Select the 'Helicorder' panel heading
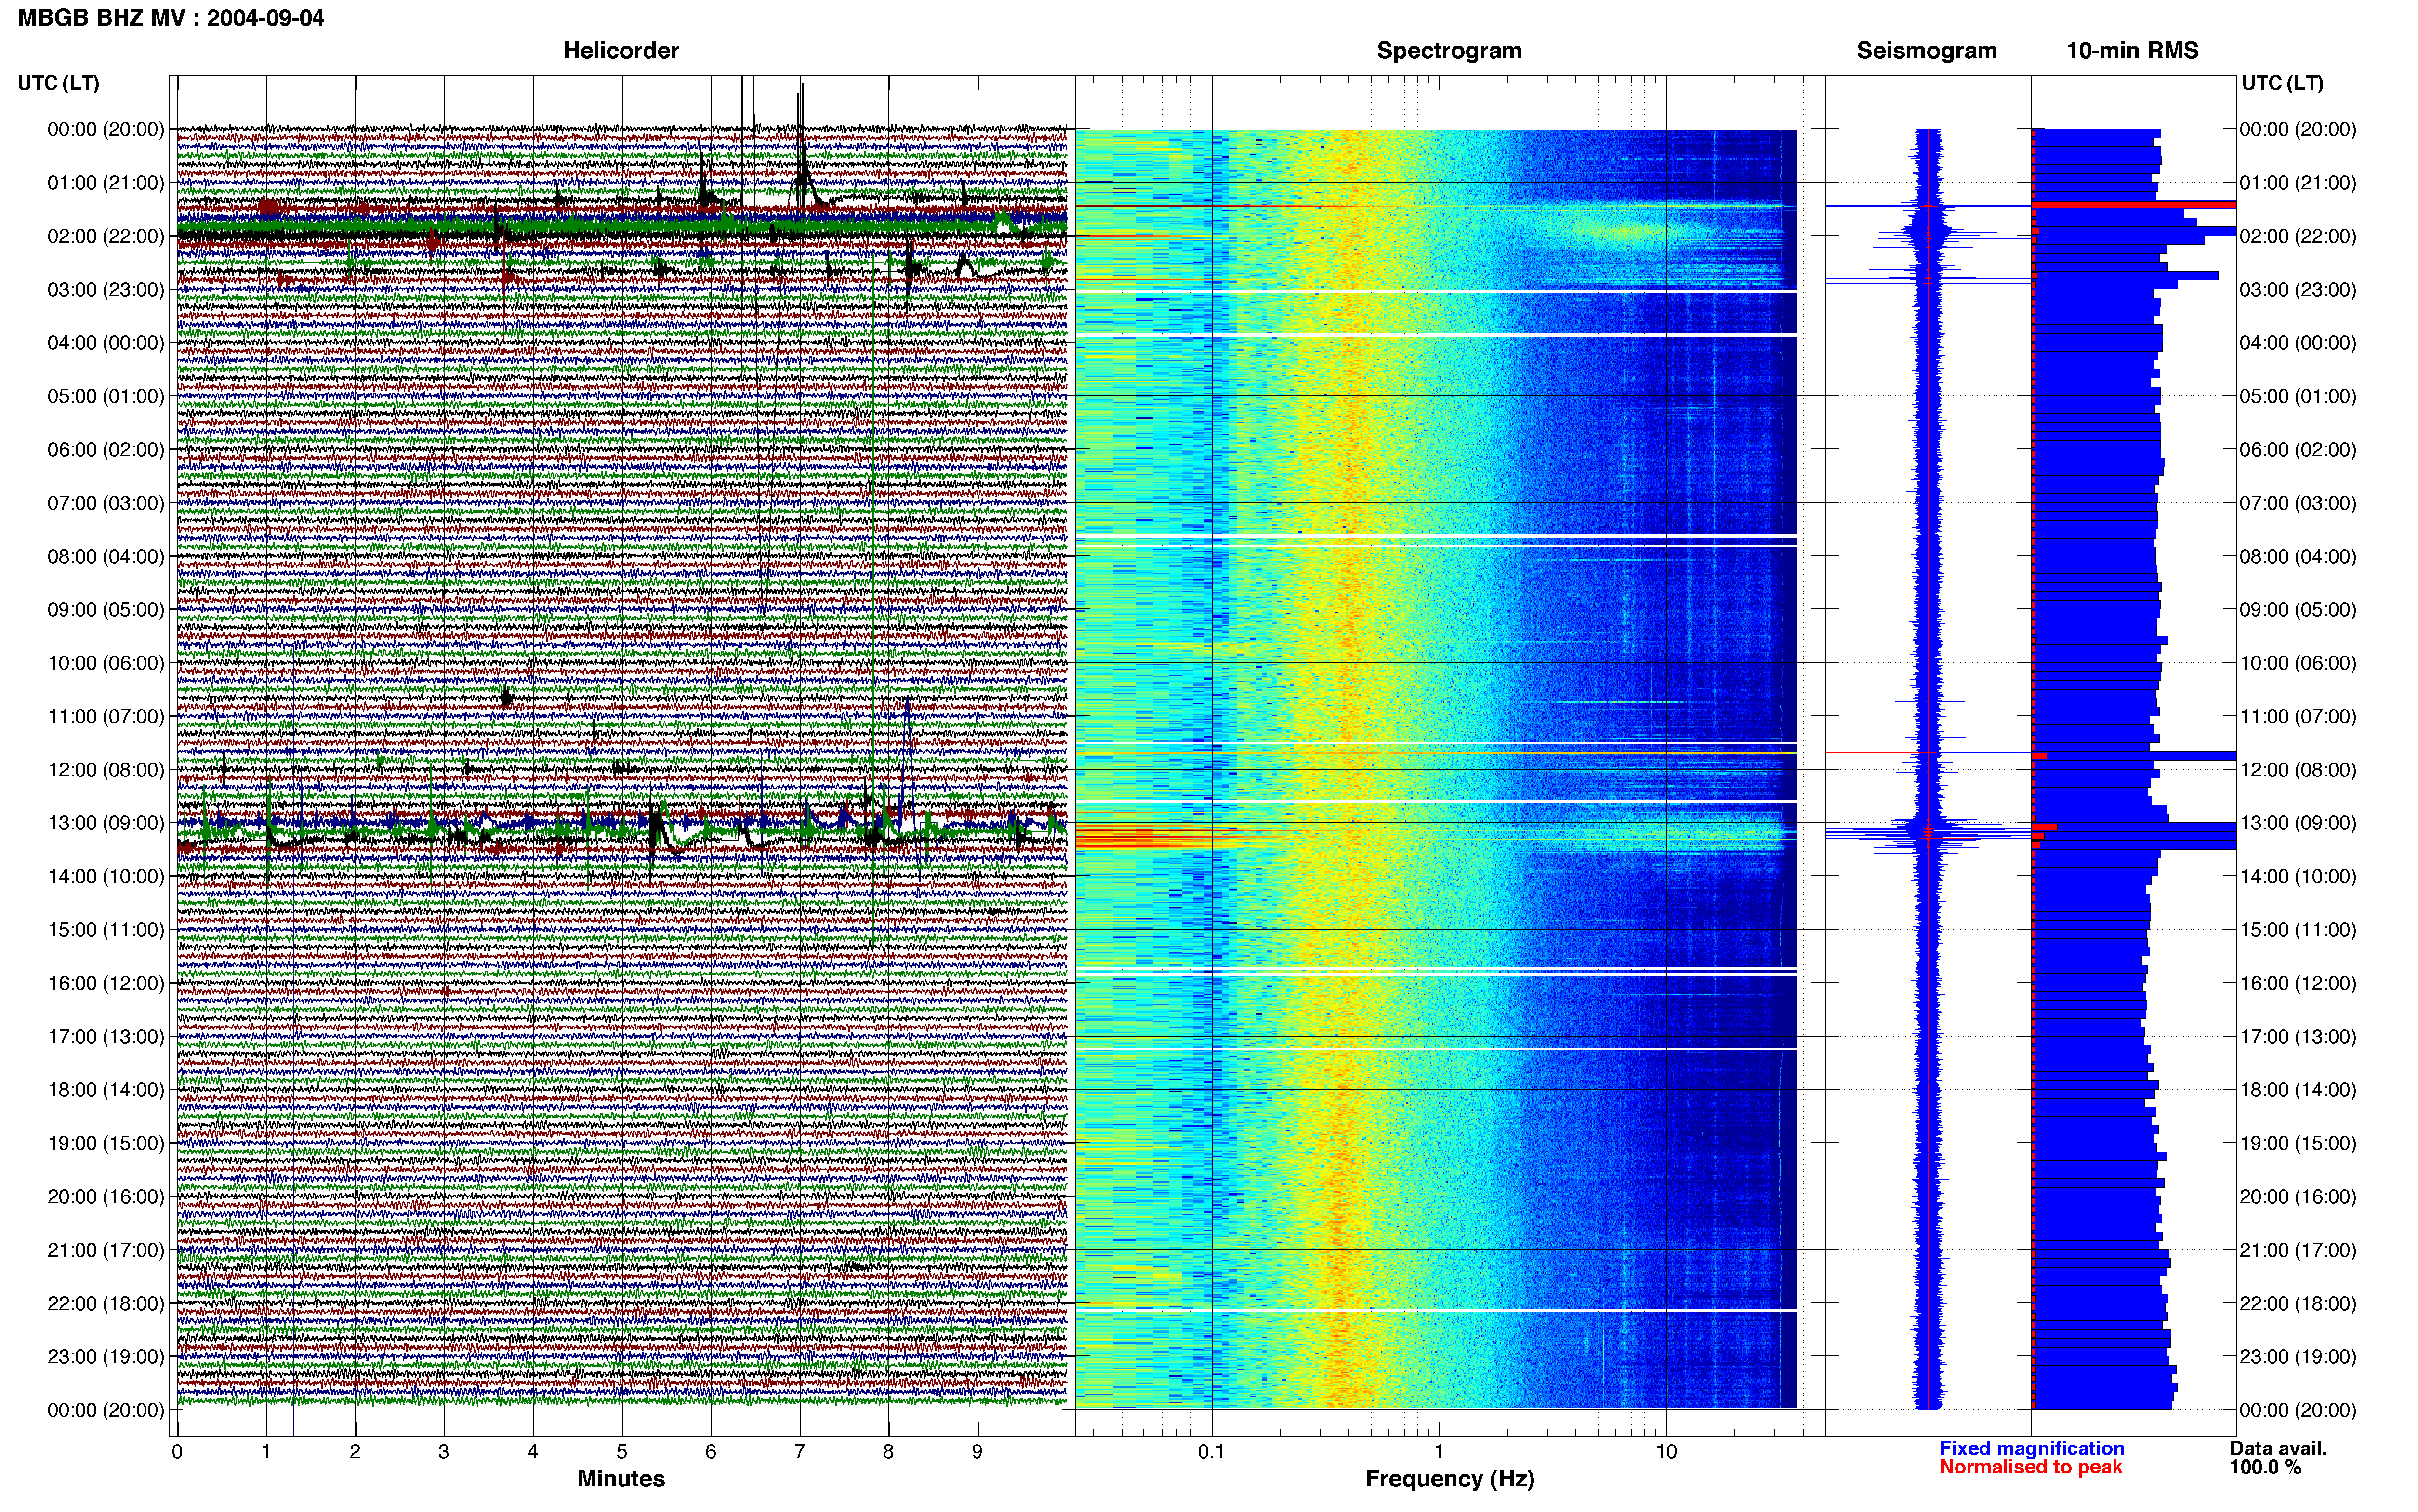 coord(621,51)
